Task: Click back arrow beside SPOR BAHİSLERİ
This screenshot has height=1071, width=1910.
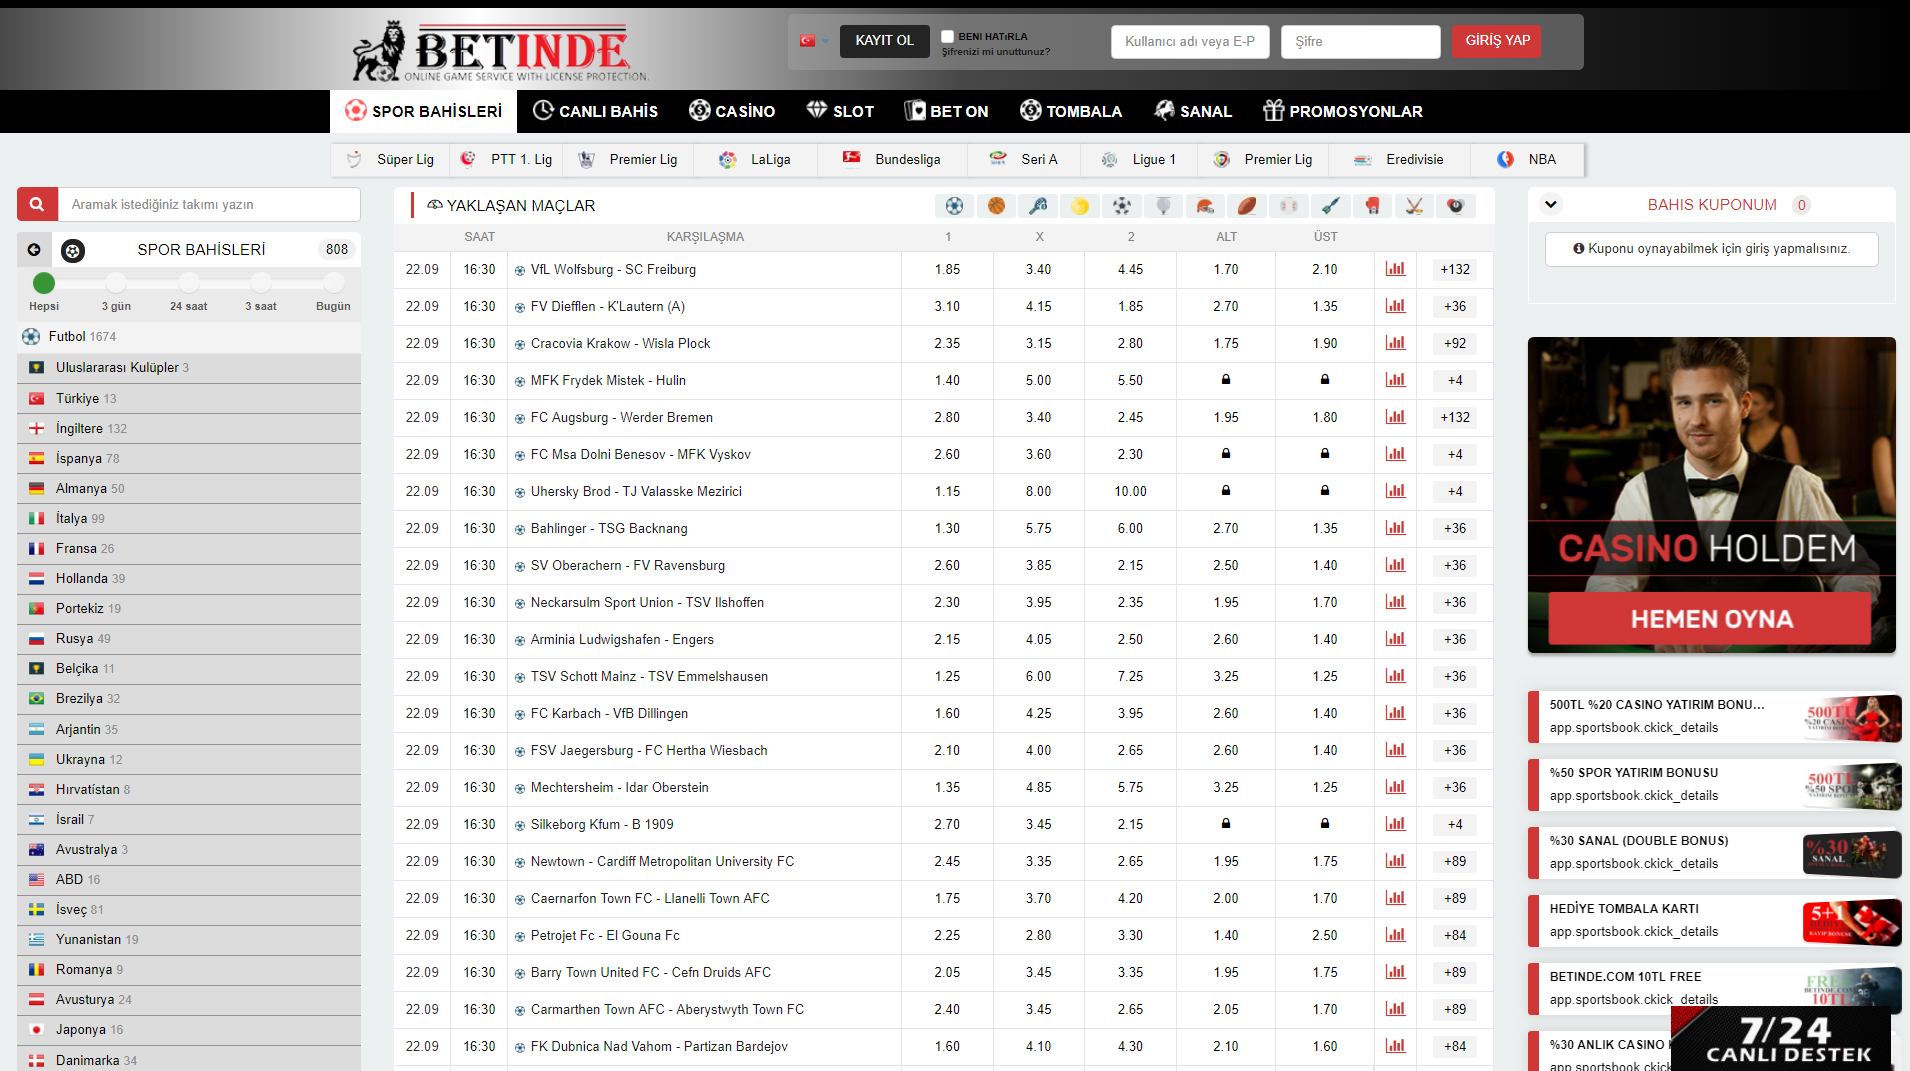Action: [34, 250]
